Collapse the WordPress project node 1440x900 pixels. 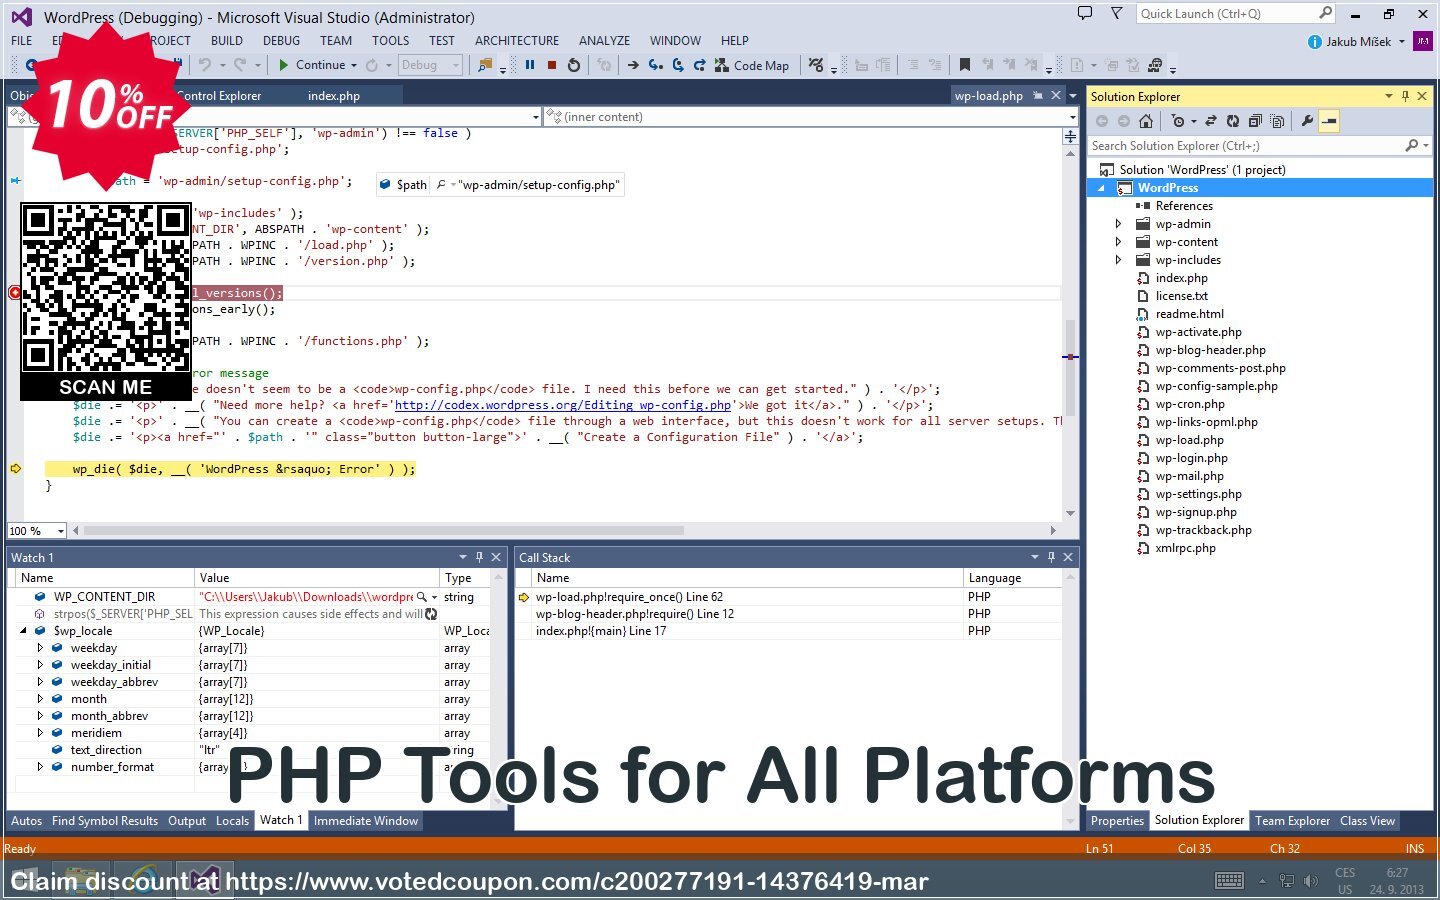[x=1102, y=188]
